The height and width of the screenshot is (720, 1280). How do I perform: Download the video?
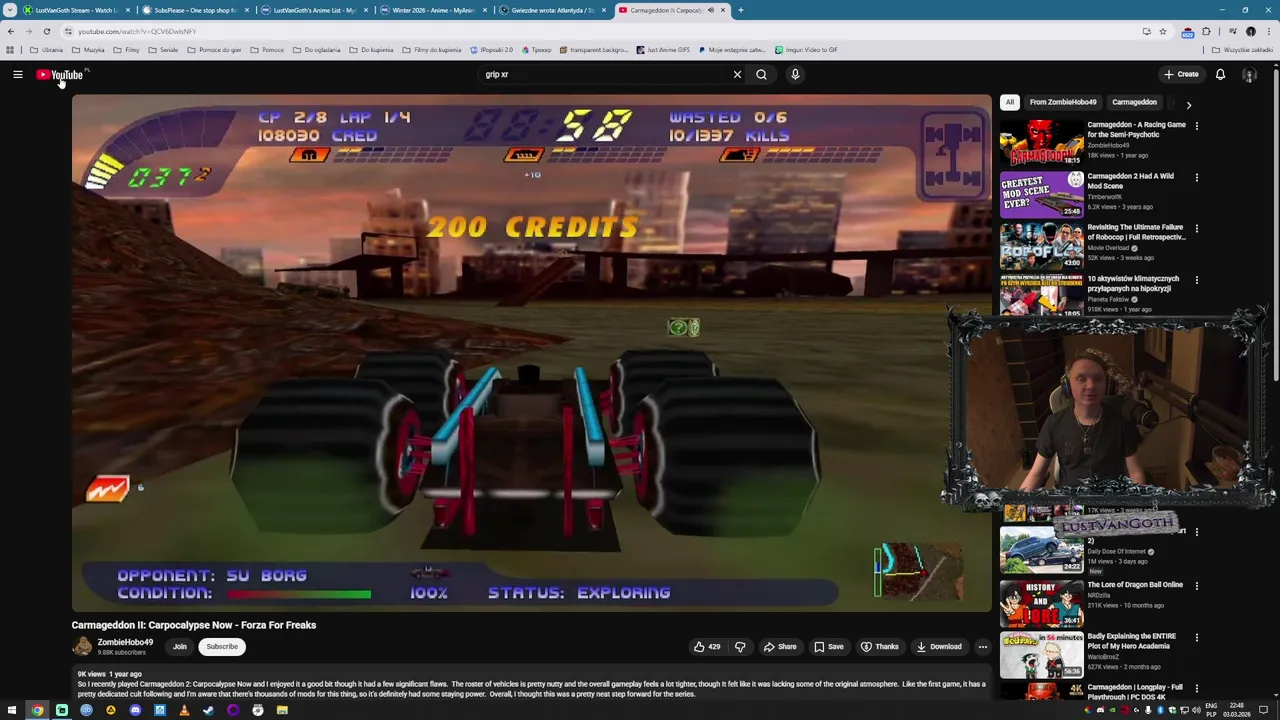[939, 646]
